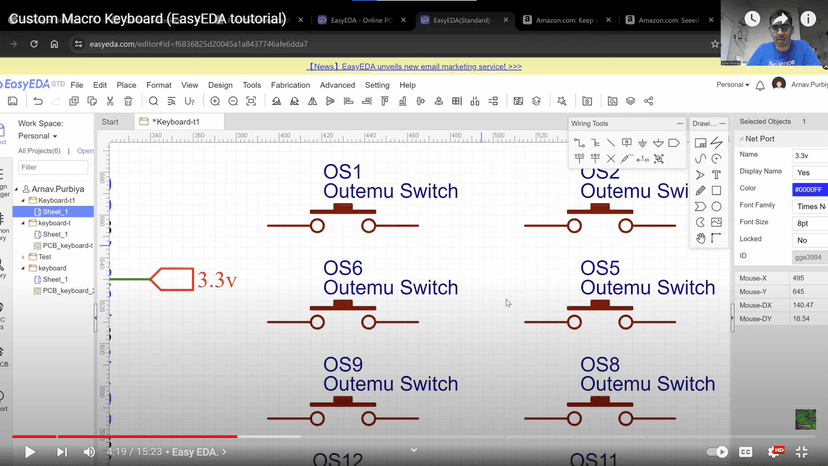Collapse the Keyboard-t1 project folder
This screenshot has width=828, height=466.
[x=23, y=201]
